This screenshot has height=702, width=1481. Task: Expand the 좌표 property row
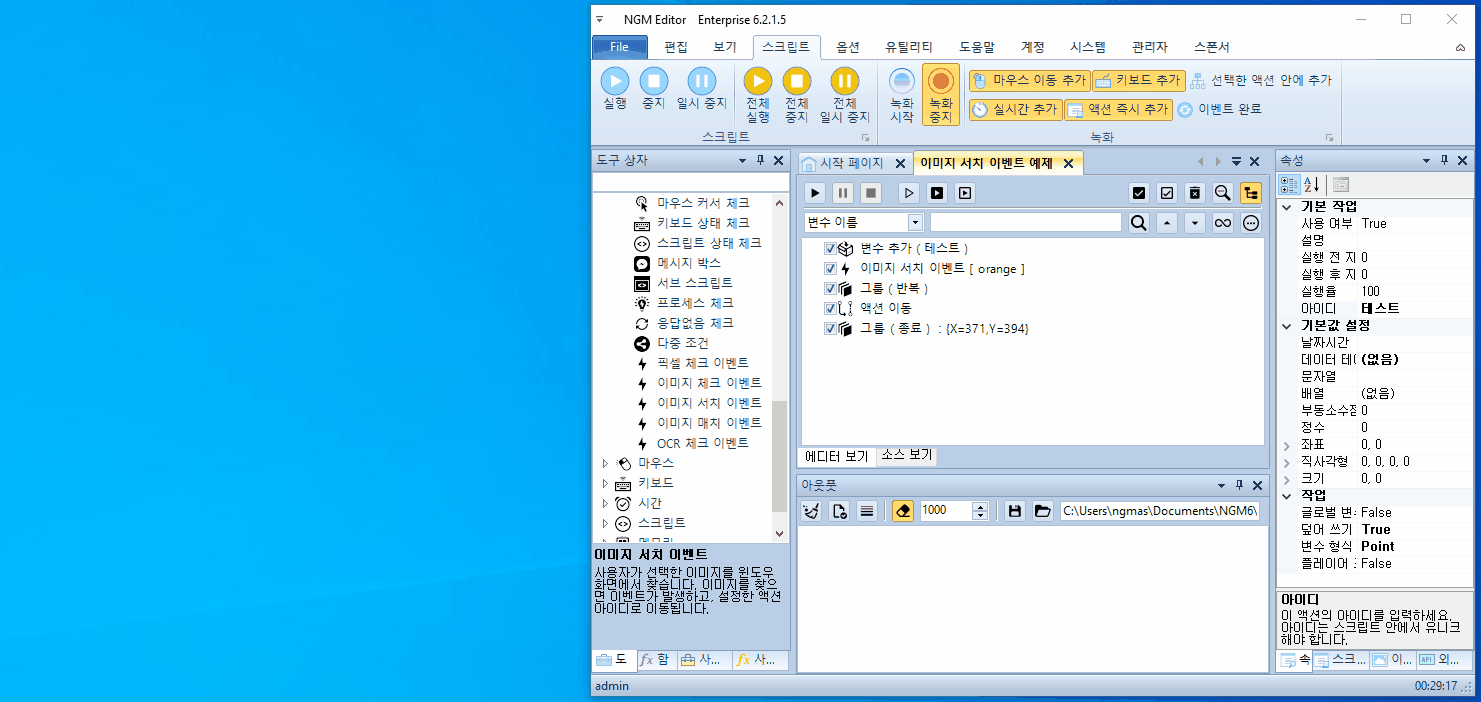[x=1287, y=444]
